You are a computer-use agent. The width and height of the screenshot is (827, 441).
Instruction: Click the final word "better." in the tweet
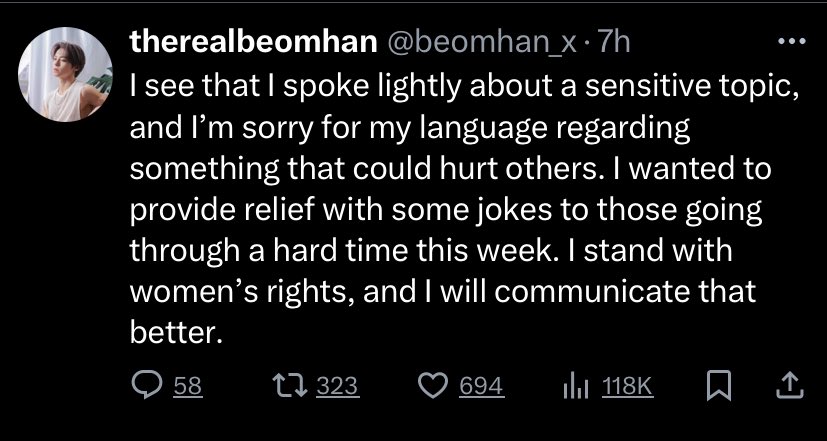click(174, 332)
